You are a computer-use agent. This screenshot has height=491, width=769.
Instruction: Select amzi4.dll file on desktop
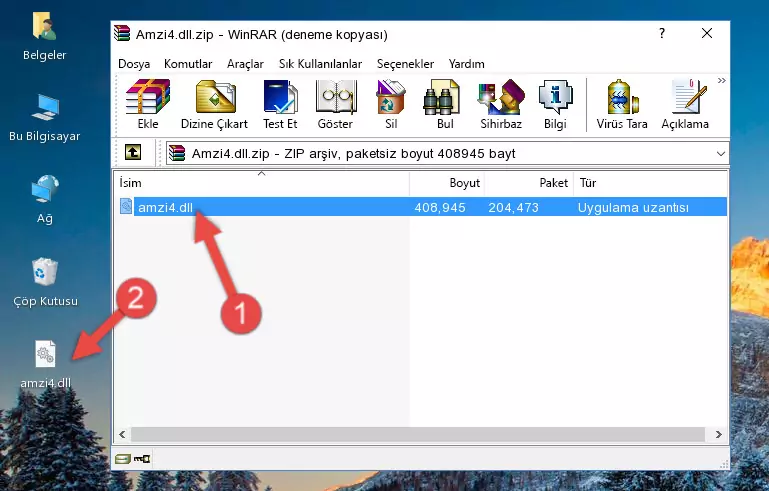coord(45,365)
